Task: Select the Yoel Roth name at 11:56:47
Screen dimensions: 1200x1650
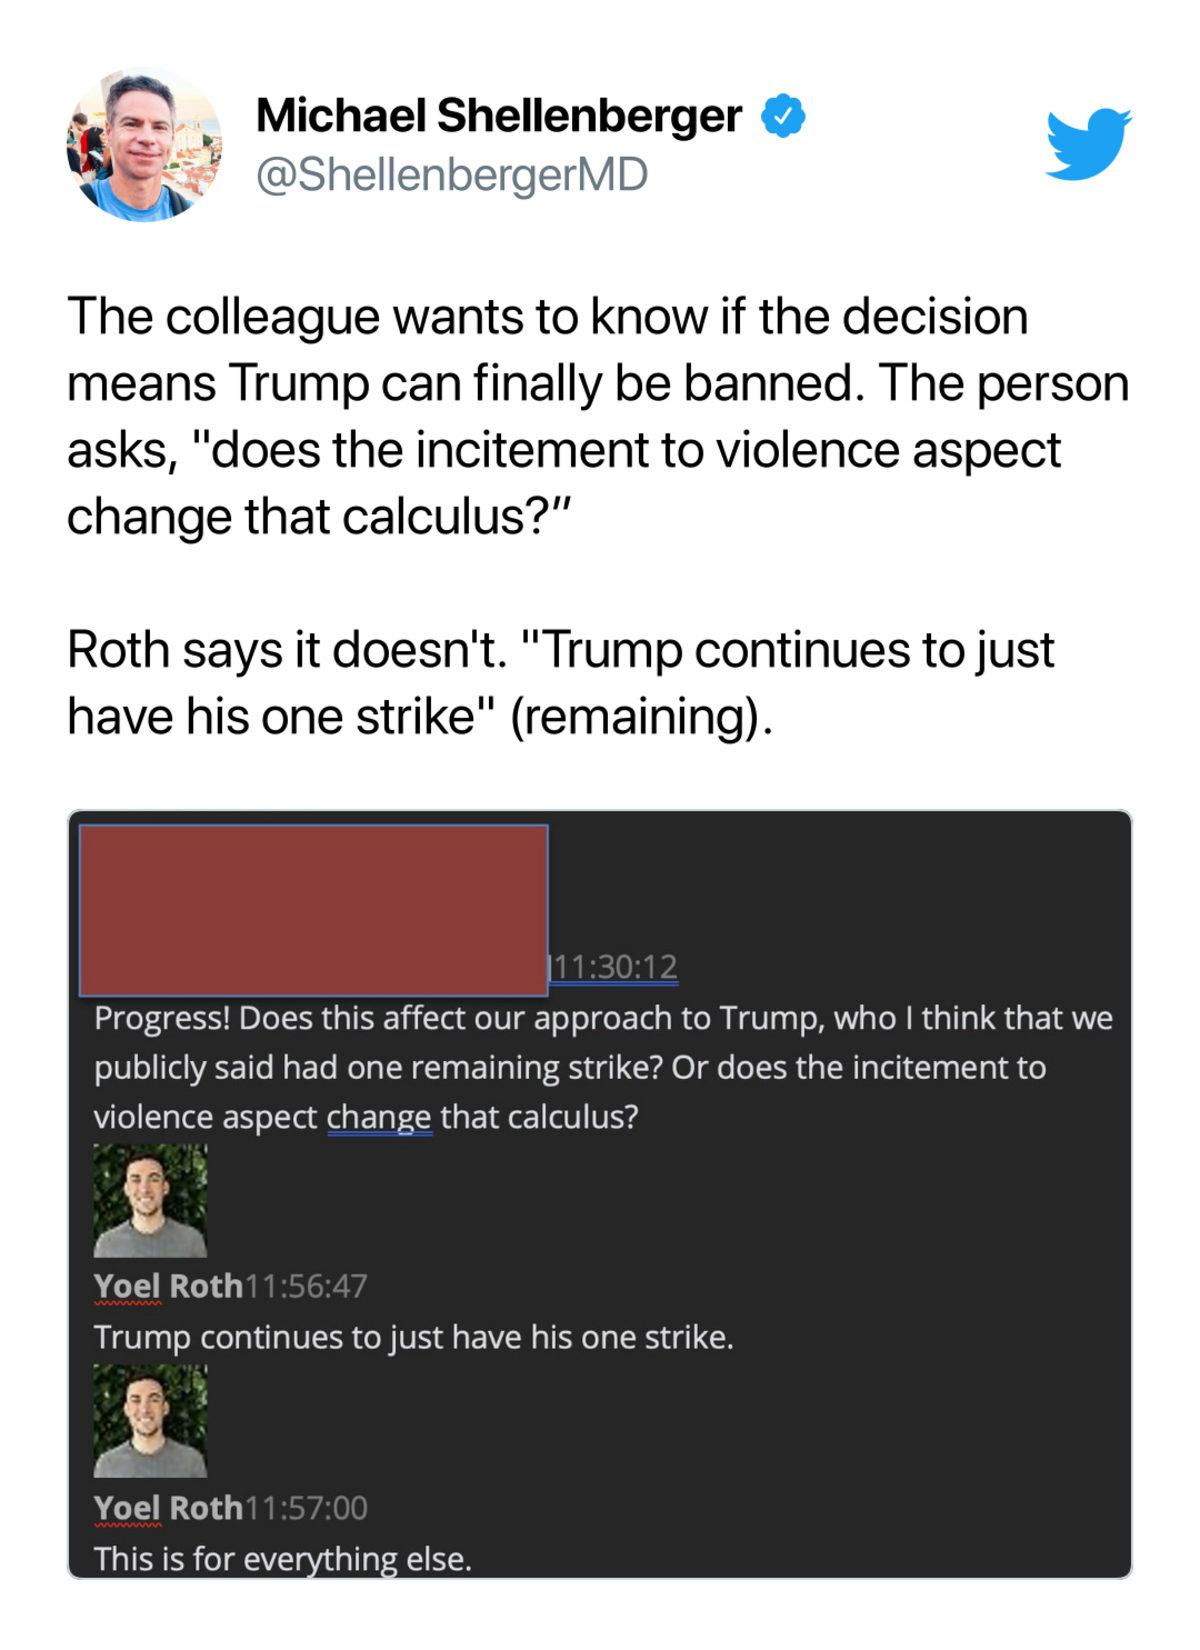Action: 168,1286
